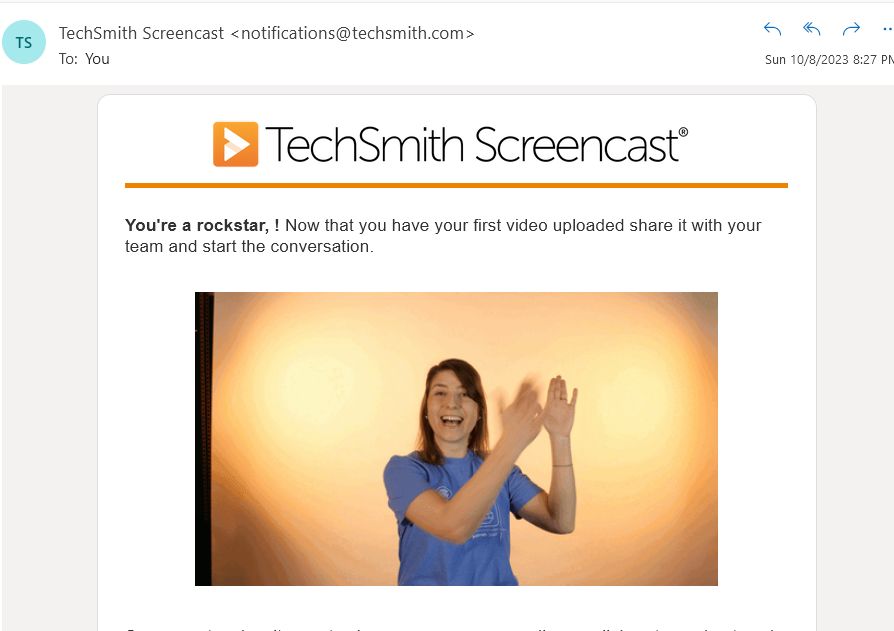The image size is (894, 631).
Task: Click the TechSmith Screencast sender display name
Action: (x=141, y=34)
